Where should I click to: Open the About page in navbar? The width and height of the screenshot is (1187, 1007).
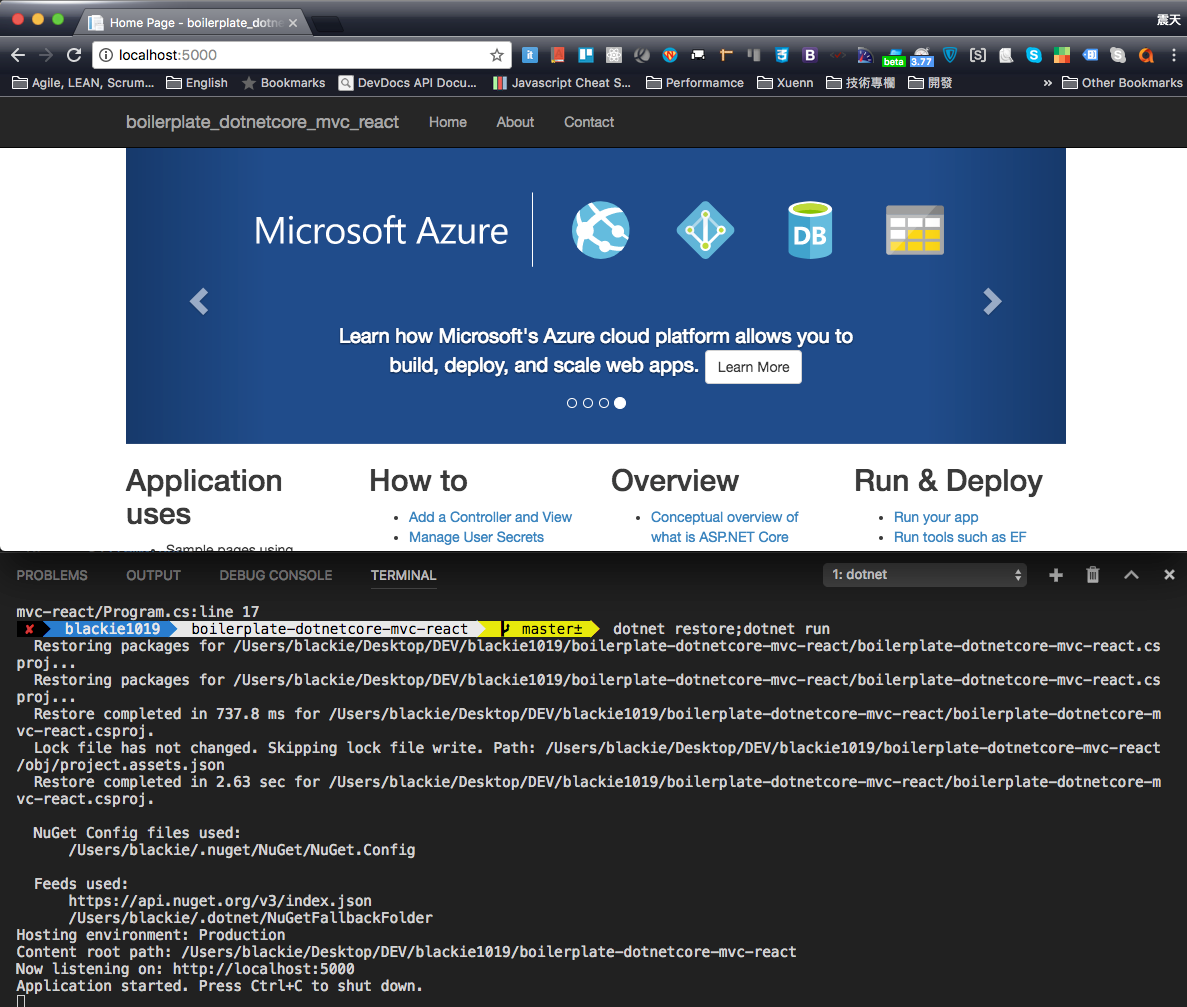click(515, 122)
